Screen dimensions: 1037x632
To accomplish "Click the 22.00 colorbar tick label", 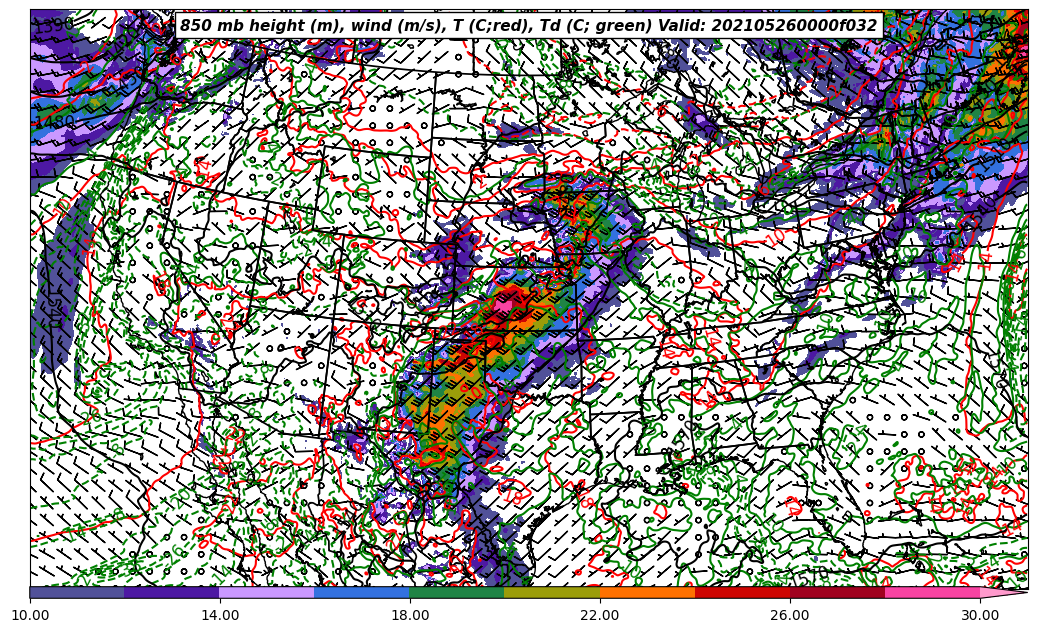I will coord(600,615).
